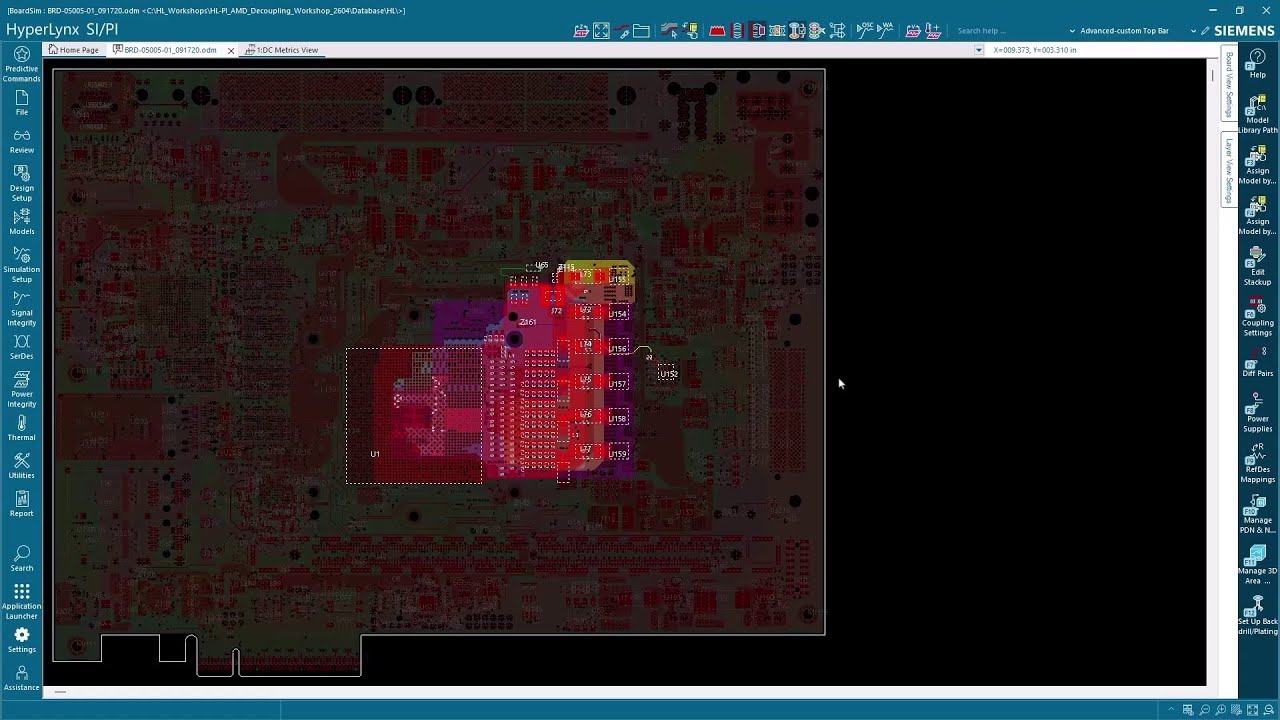Viewport: 1280px width, 720px height.
Task: Open the Model Library Path command
Action: coord(1257,115)
